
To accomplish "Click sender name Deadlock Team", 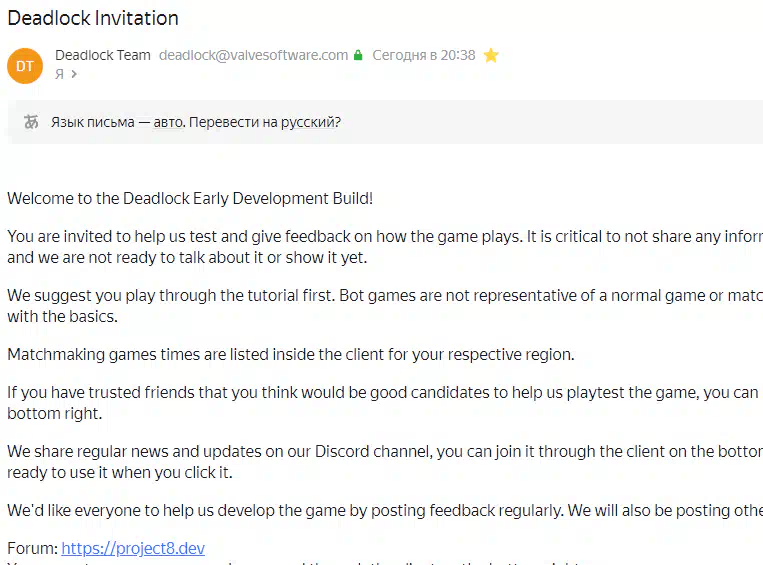I will coord(103,55).
